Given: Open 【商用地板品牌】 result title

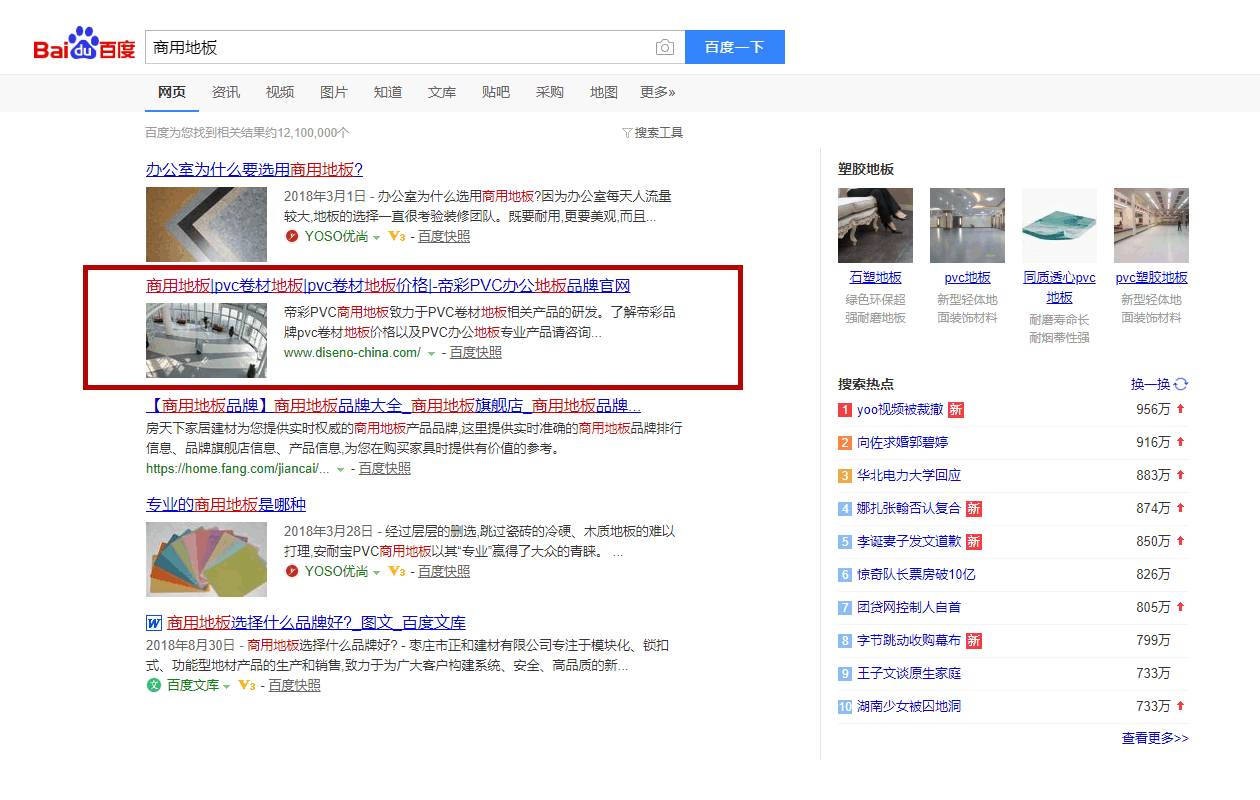Looking at the screenshot, I should (393, 405).
